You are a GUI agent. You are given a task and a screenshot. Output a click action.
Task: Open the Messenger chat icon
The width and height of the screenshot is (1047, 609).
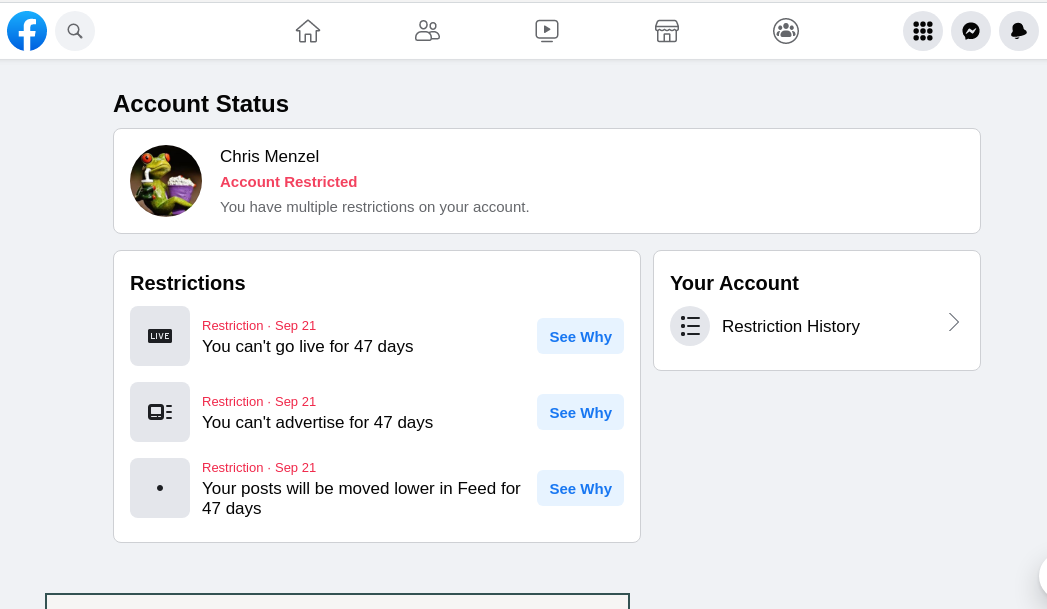[970, 31]
